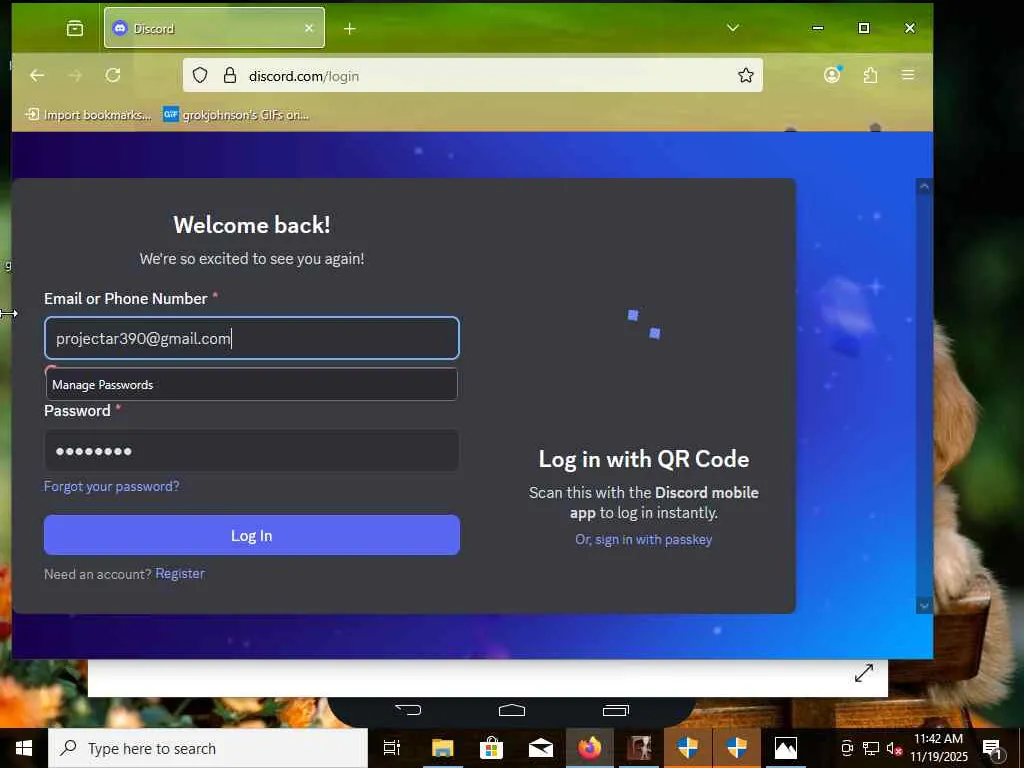Screen dimensions: 1024x768
Task: Open a new tab with the plus button
Action: point(349,29)
